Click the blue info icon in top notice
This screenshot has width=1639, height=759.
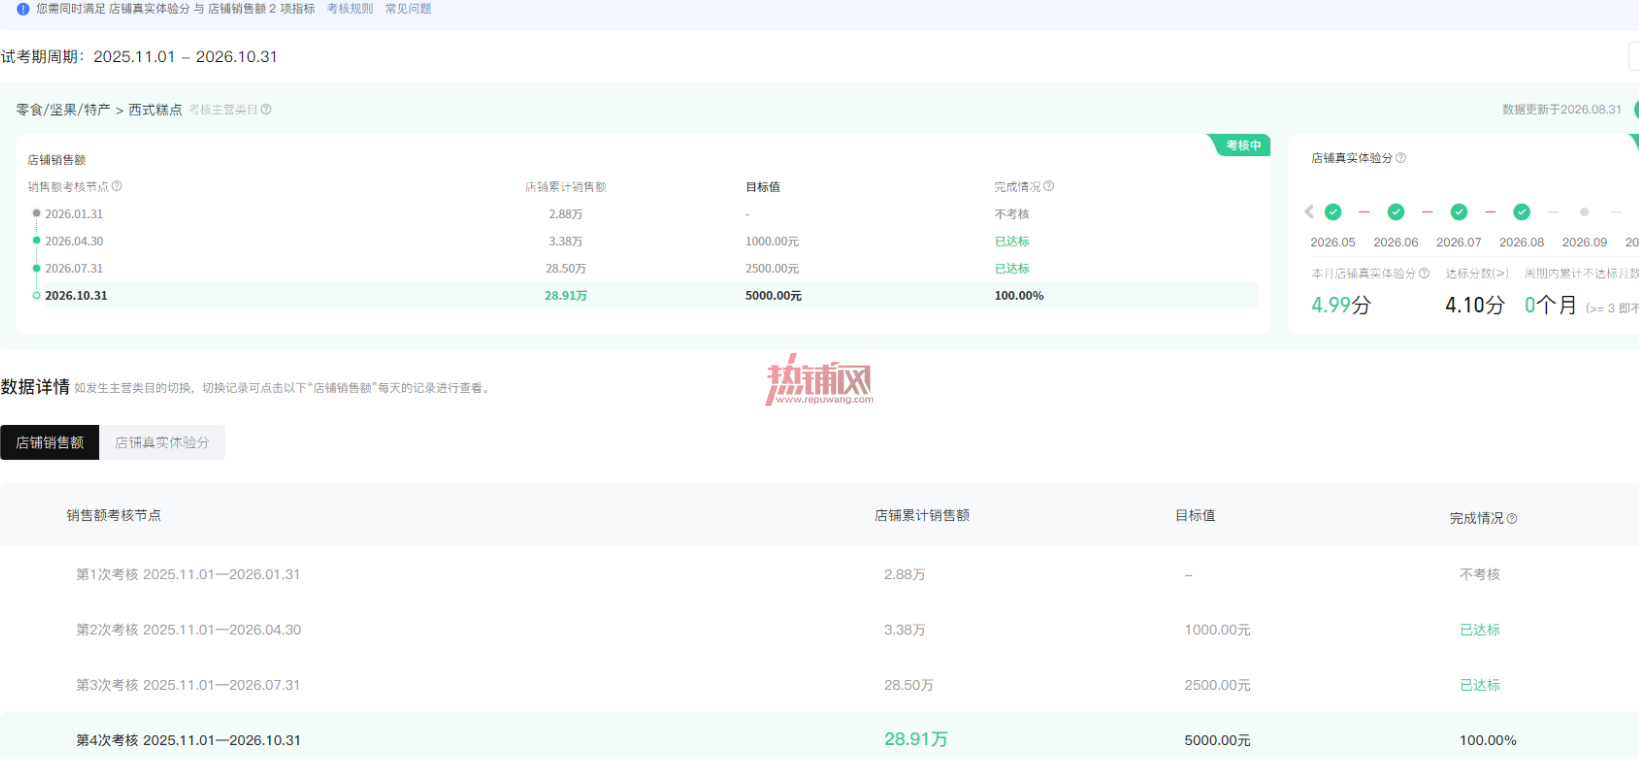pyautogui.click(x=23, y=9)
